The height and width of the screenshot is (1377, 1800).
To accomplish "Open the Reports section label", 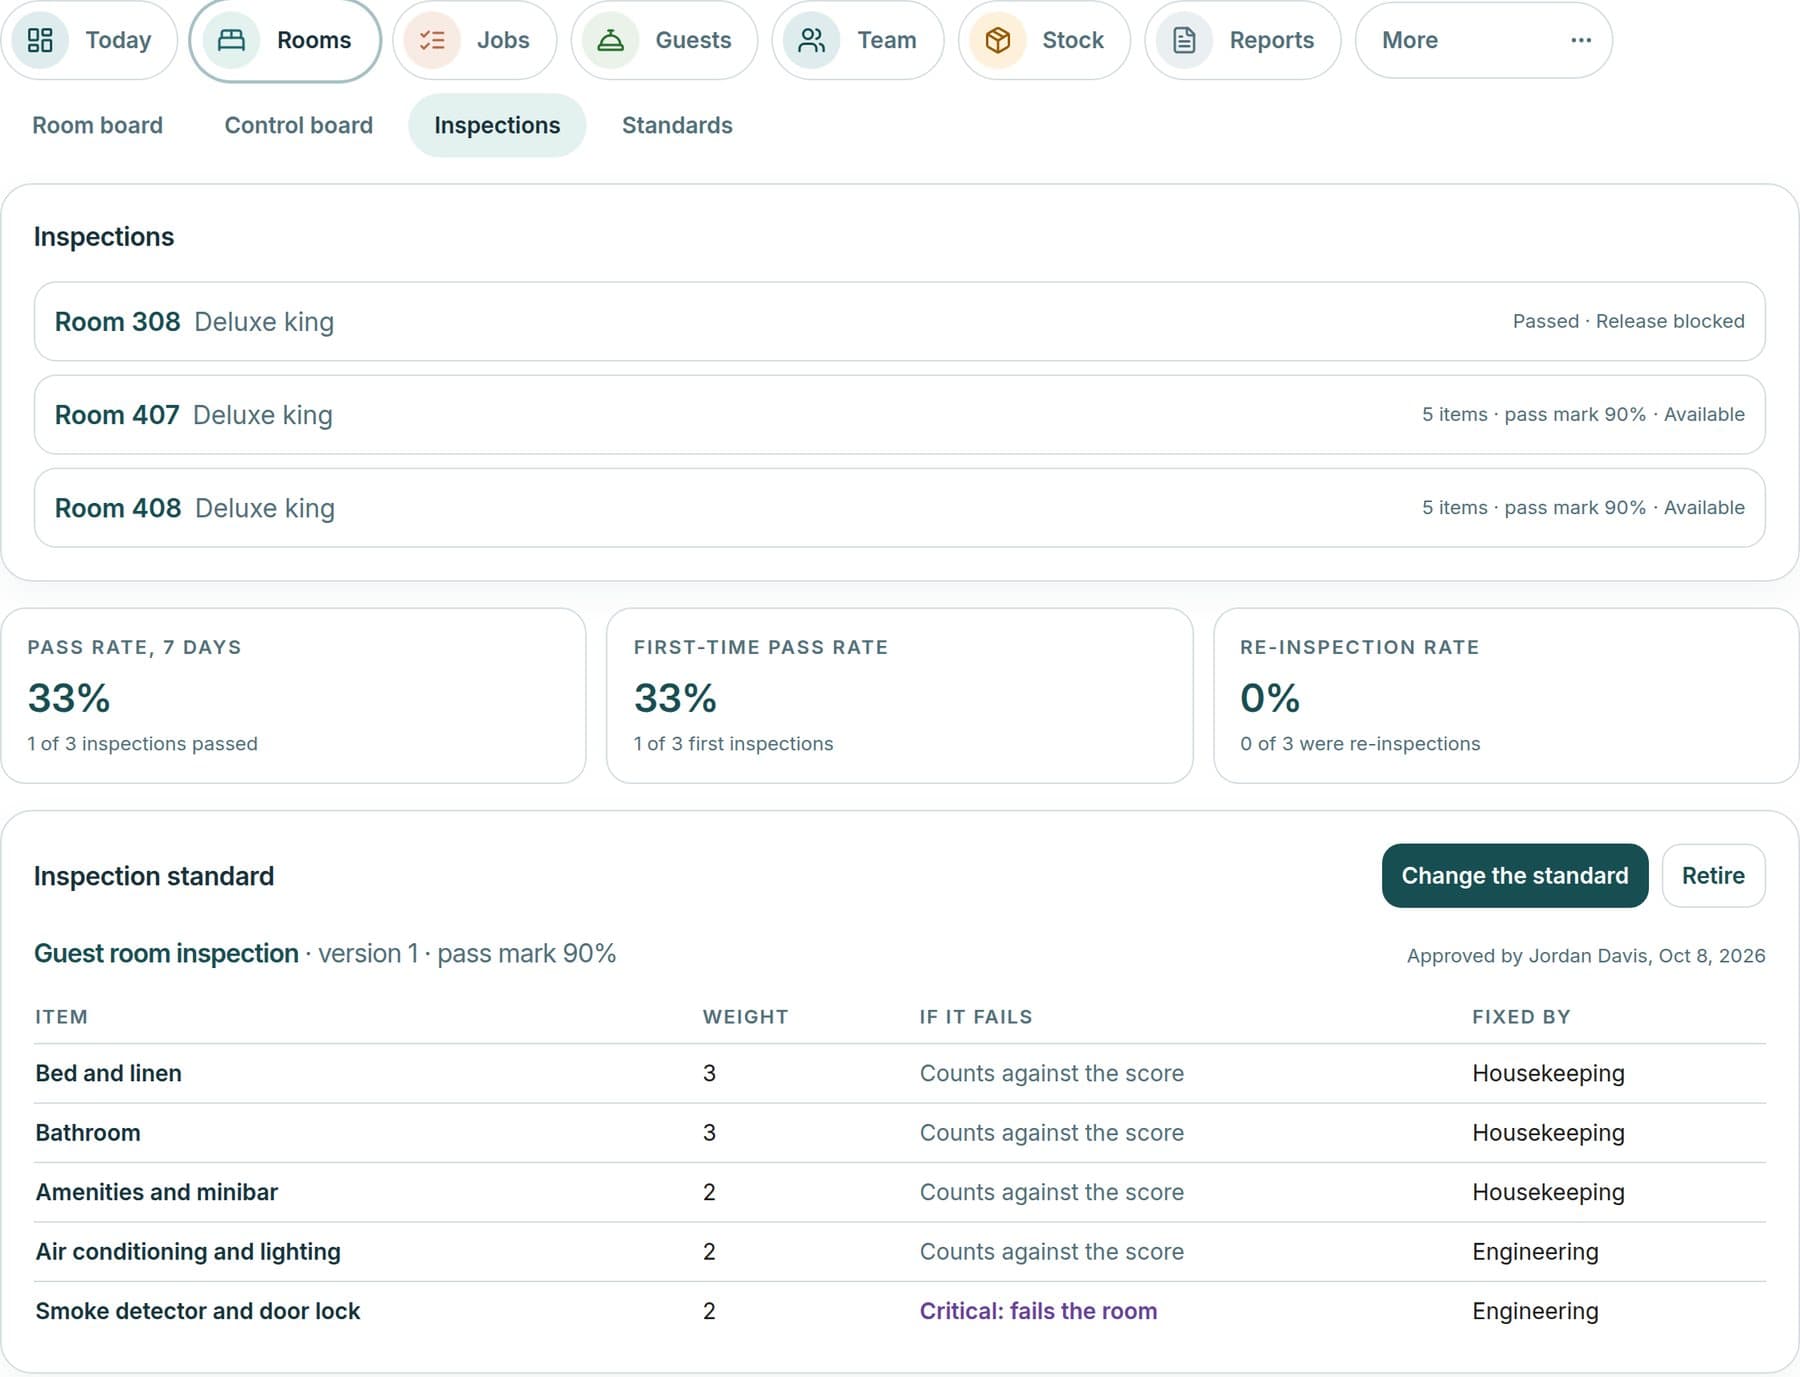I will pos(1272,40).
